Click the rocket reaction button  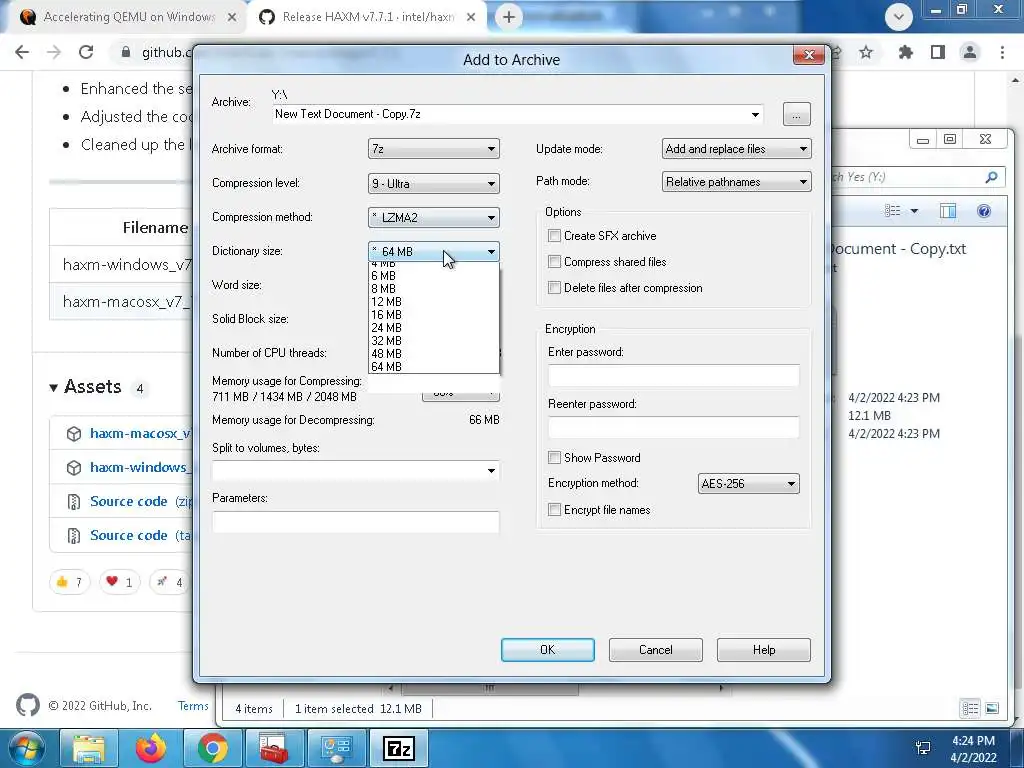tap(170, 582)
